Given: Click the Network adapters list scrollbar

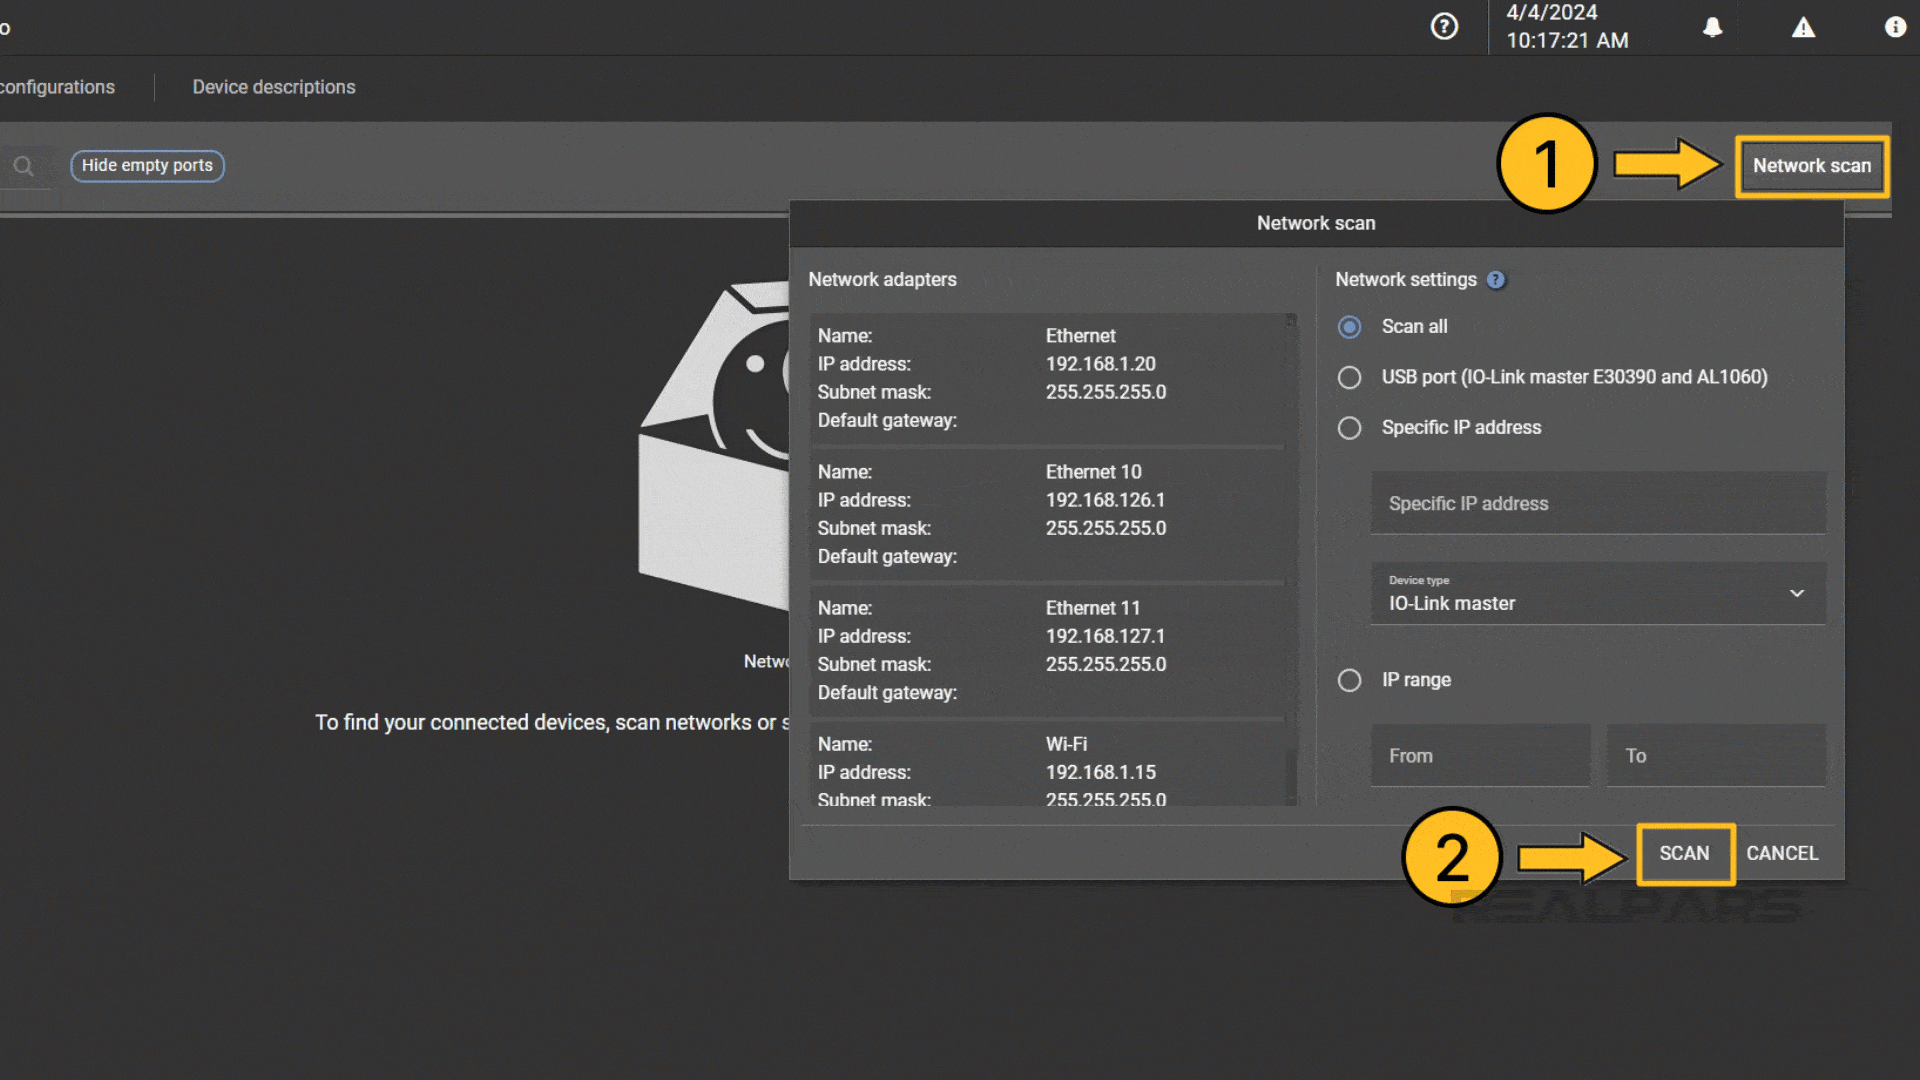Looking at the screenshot, I should coord(1291,560).
